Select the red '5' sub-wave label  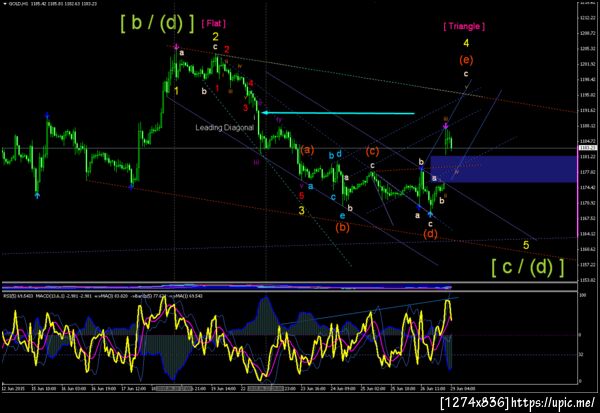coord(302,196)
